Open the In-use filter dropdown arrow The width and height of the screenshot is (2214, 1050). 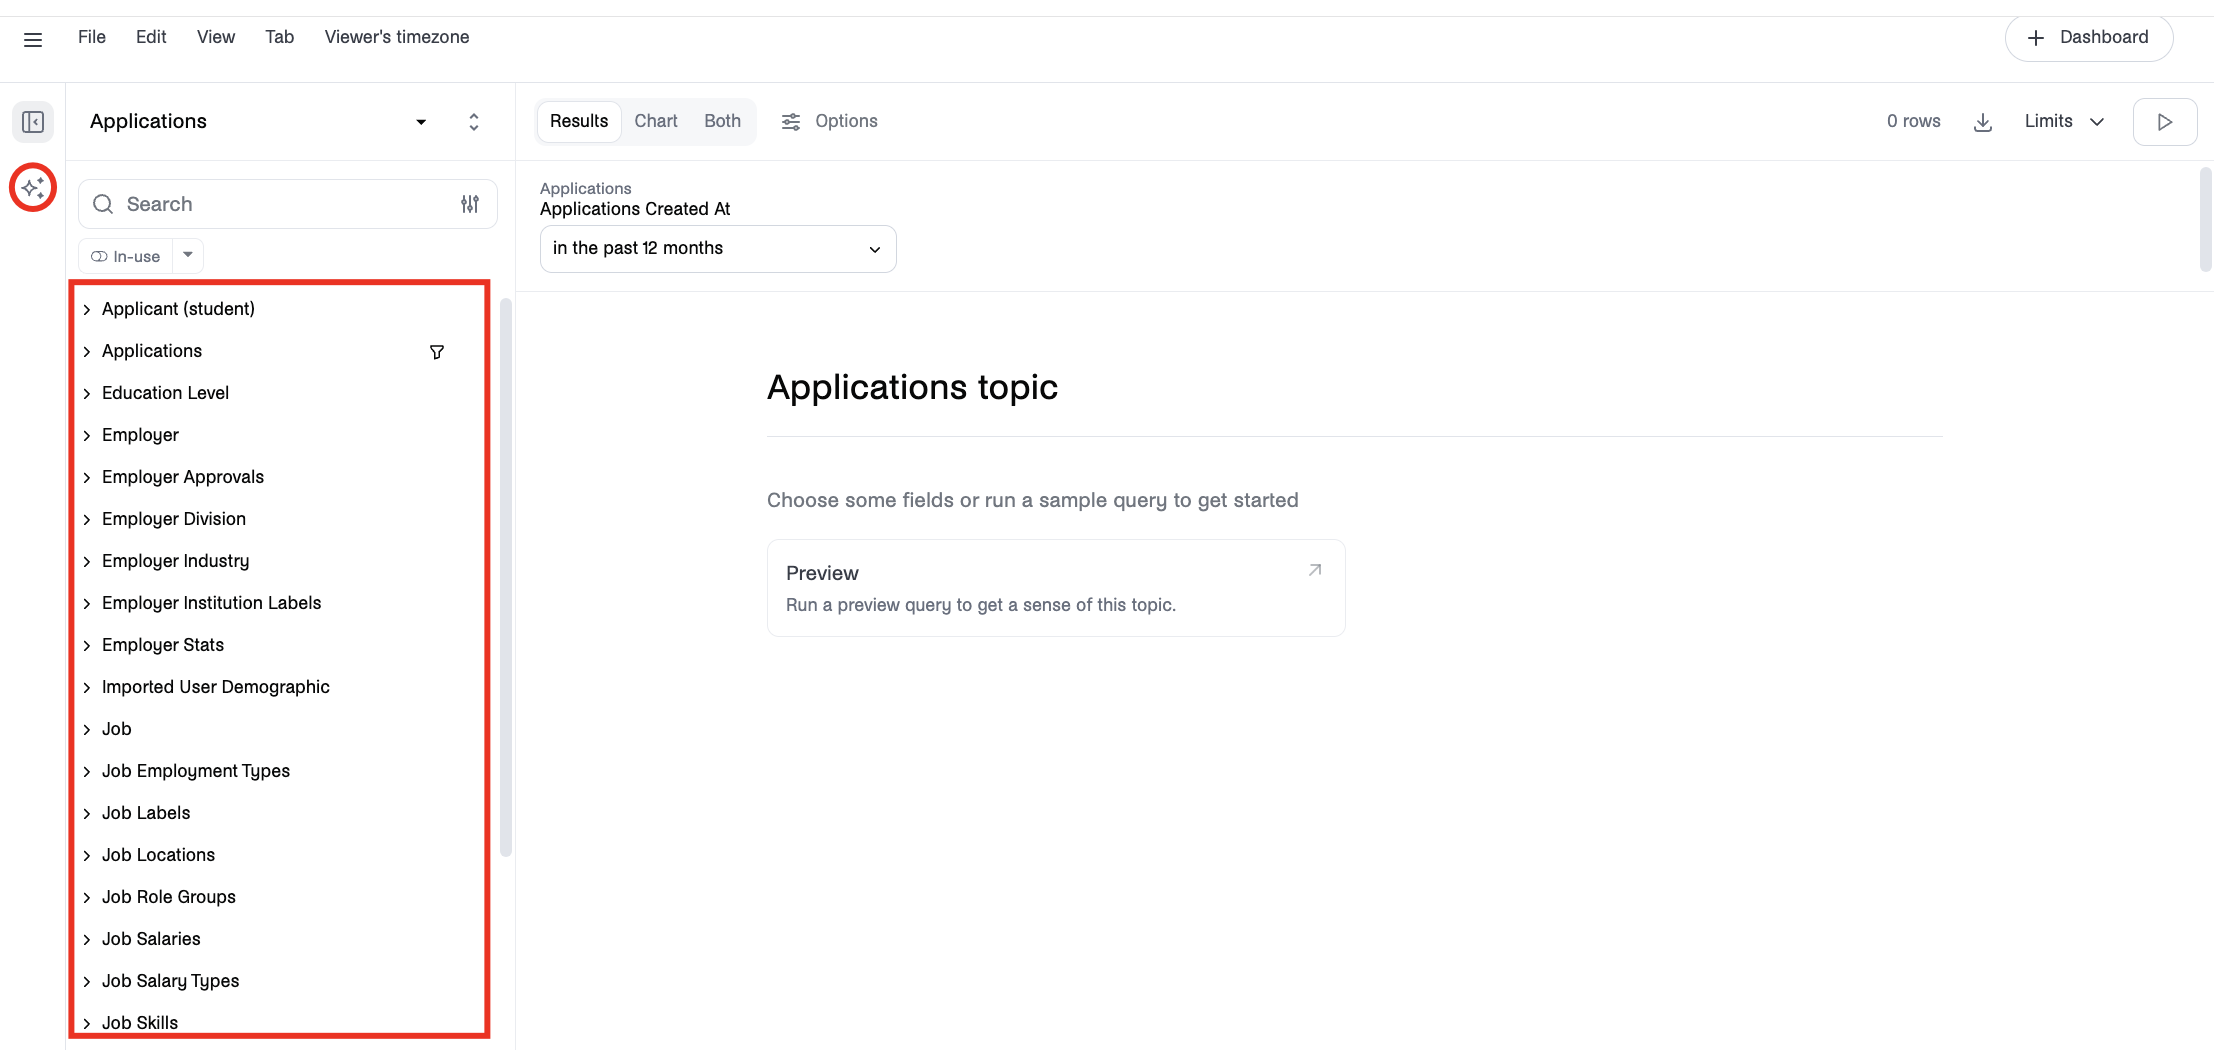click(188, 256)
